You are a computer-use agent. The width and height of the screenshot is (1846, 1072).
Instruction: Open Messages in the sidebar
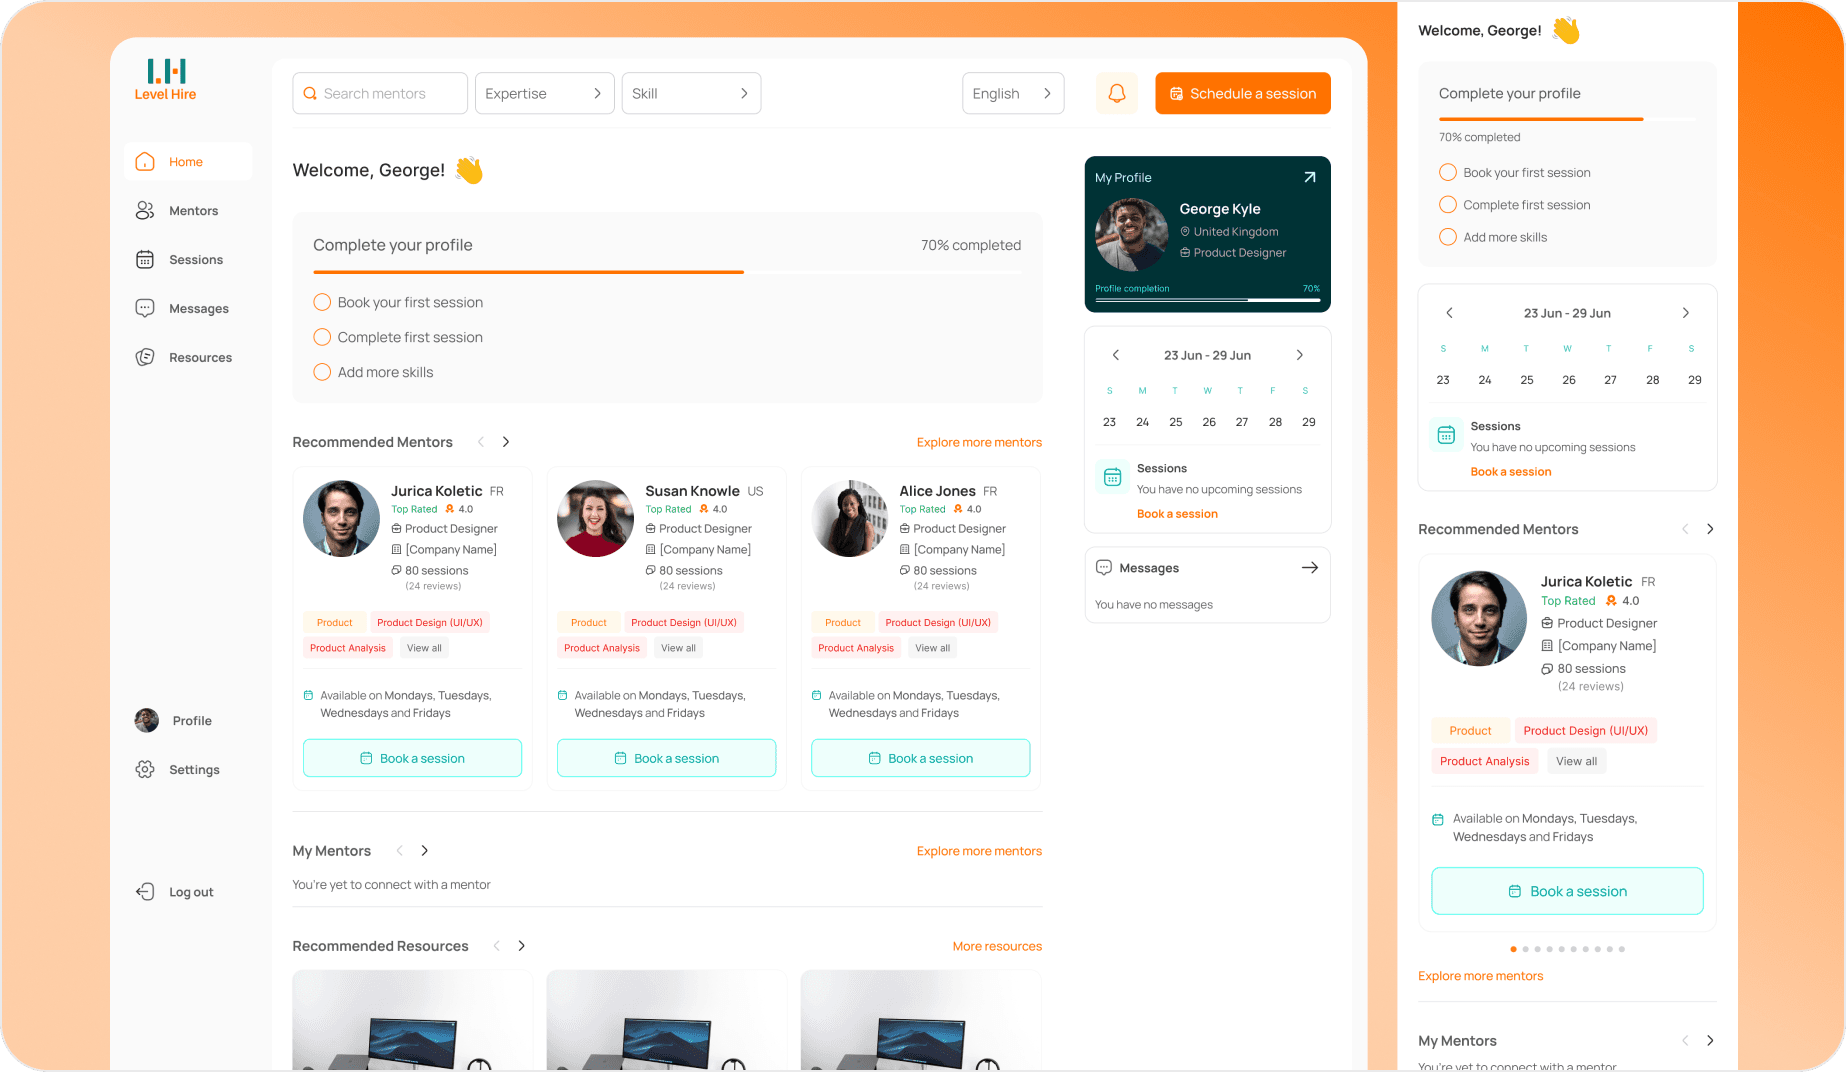(x=188, y=309)
